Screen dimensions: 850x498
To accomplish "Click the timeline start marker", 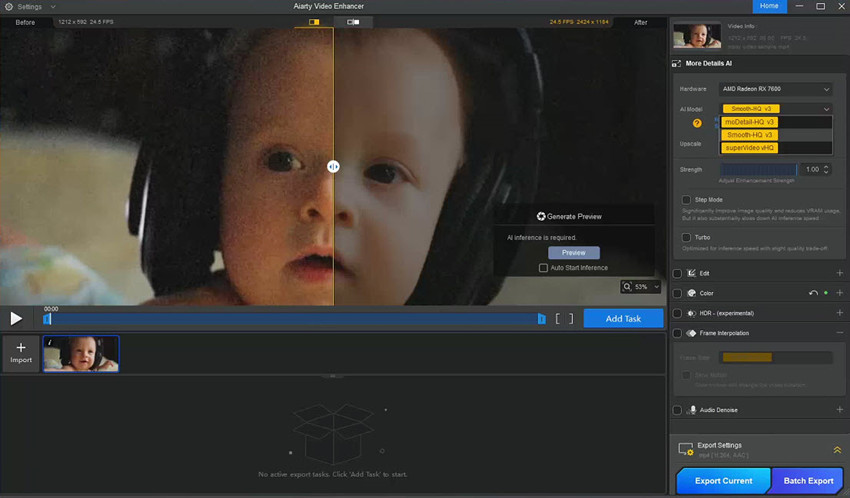I will (47, 319).
